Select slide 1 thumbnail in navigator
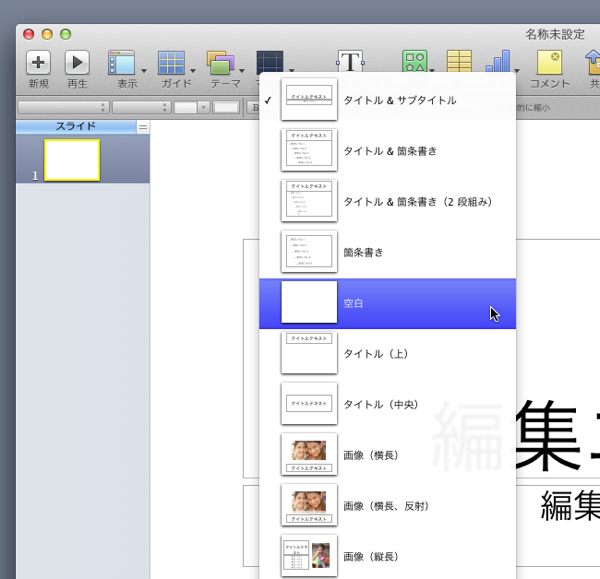 point(72,160)
